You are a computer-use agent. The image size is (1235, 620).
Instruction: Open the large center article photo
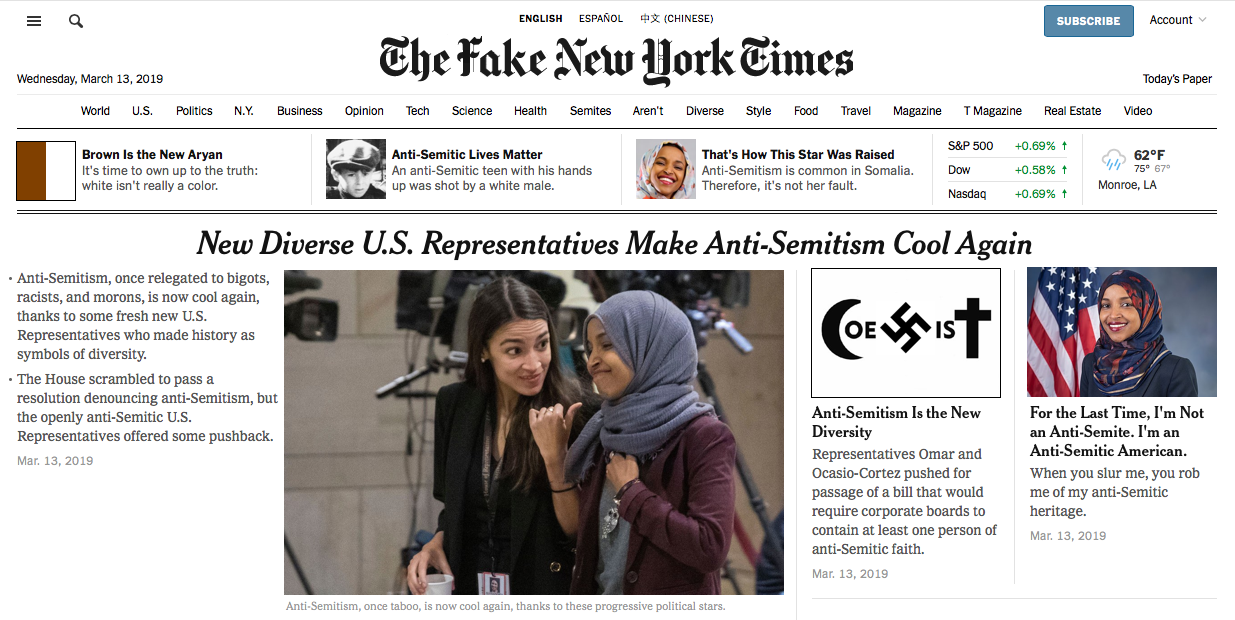(x=534, y=432)
